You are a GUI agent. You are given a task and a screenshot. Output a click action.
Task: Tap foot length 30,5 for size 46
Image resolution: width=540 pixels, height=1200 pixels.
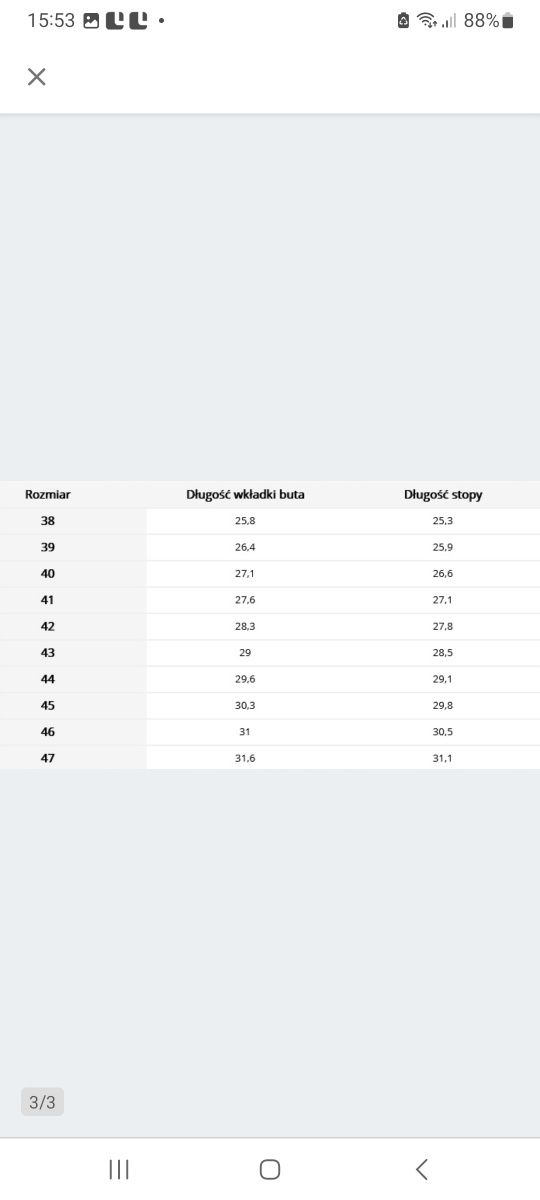443,732
